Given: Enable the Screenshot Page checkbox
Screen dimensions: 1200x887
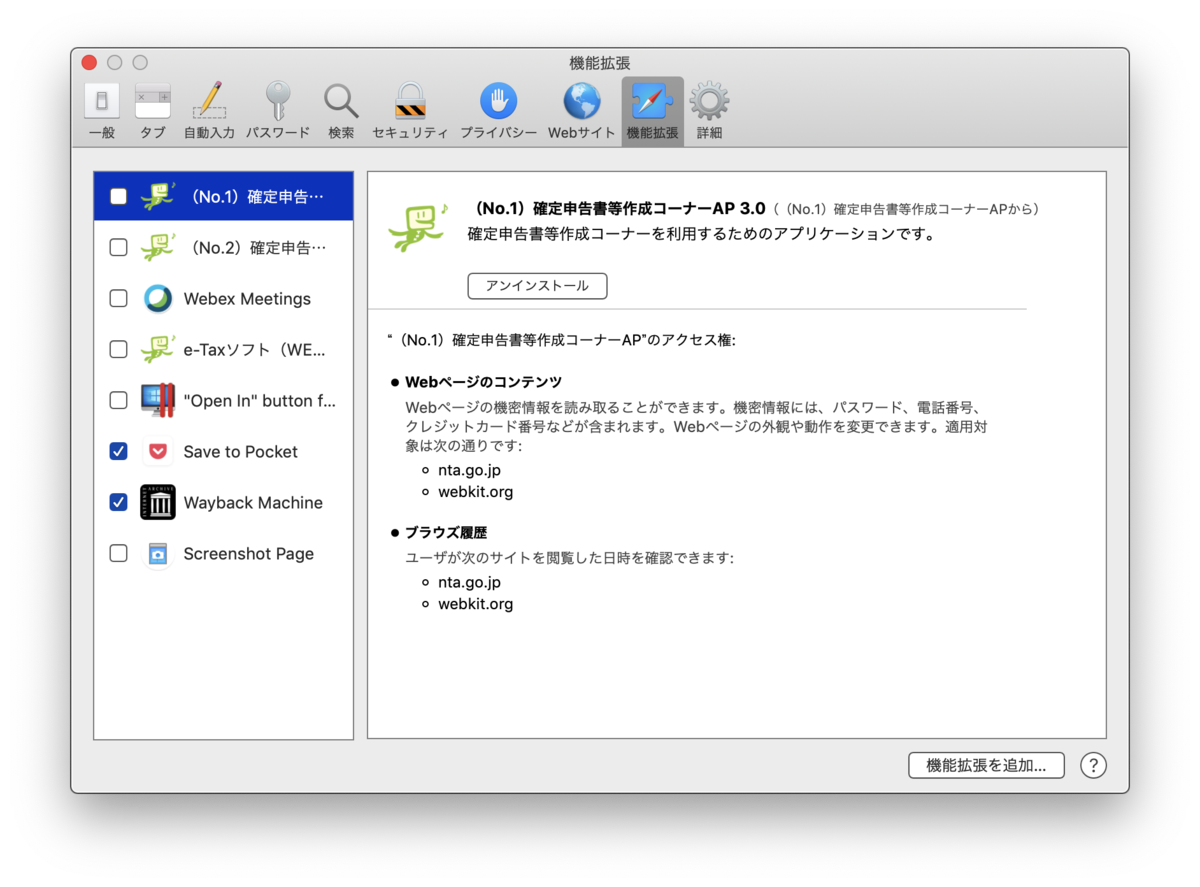Looking at the screenshot, I should click(x=118, y=553).
